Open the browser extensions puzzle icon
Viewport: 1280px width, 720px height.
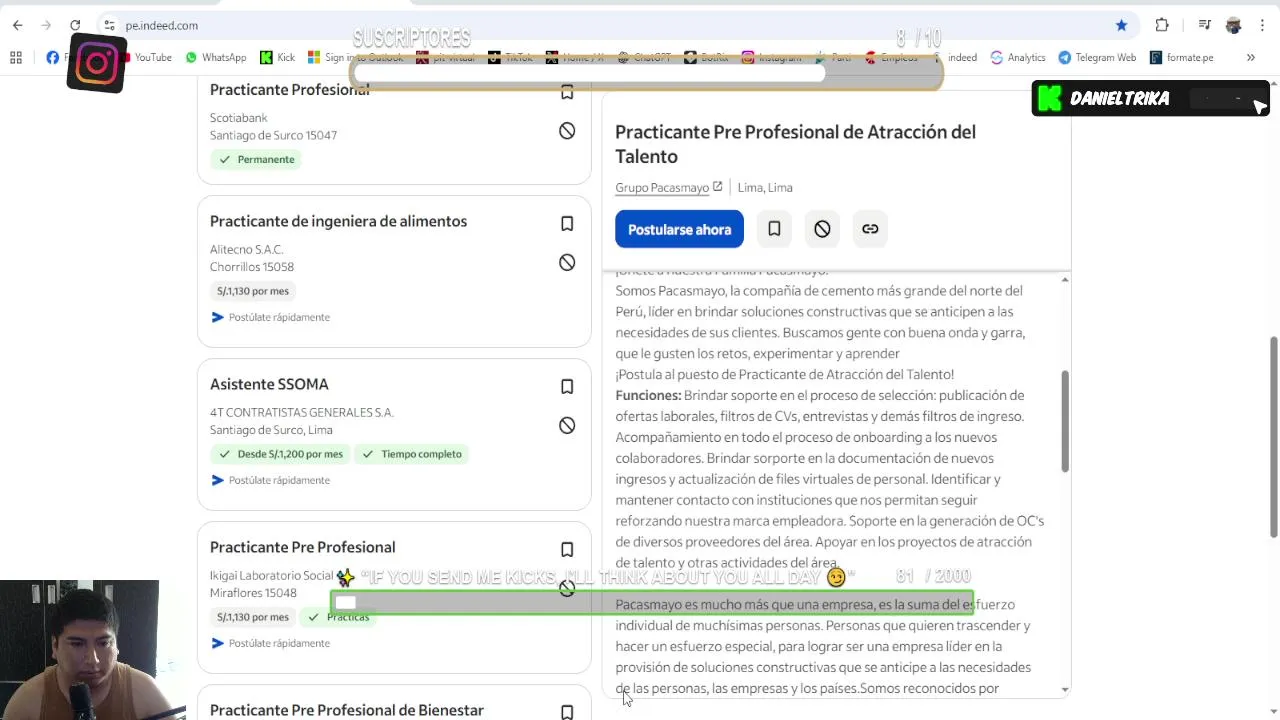click(1162, 25)
